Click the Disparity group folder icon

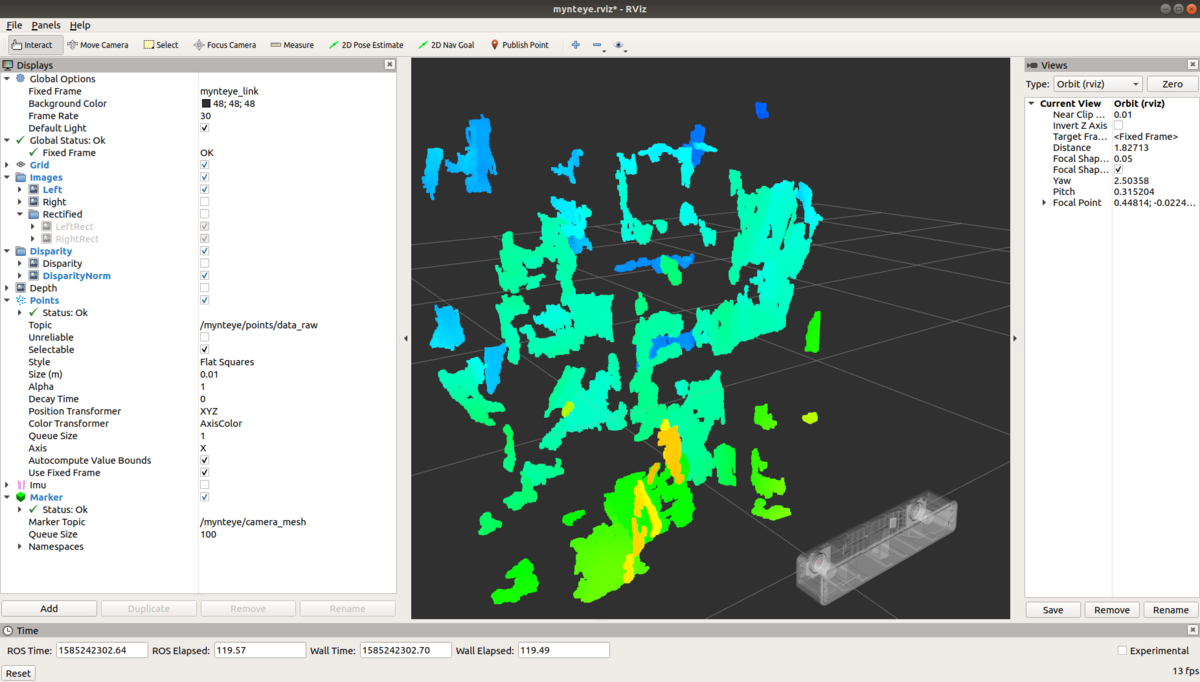(x=20, y=251)
